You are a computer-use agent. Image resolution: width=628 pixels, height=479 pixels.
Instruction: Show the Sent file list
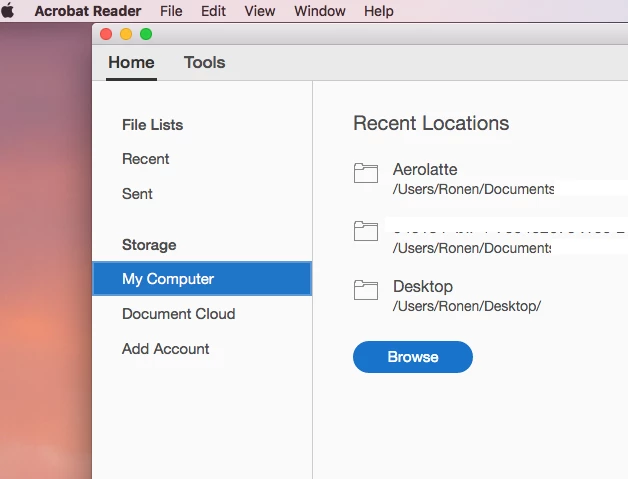137,194
